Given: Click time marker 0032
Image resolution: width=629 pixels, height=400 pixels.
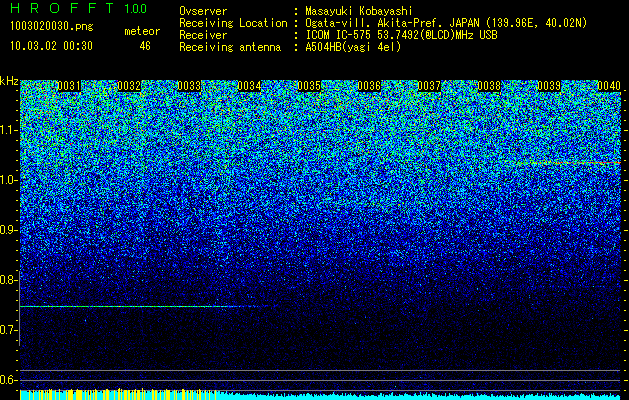Looking at the screenshot, I should (129, 86).
